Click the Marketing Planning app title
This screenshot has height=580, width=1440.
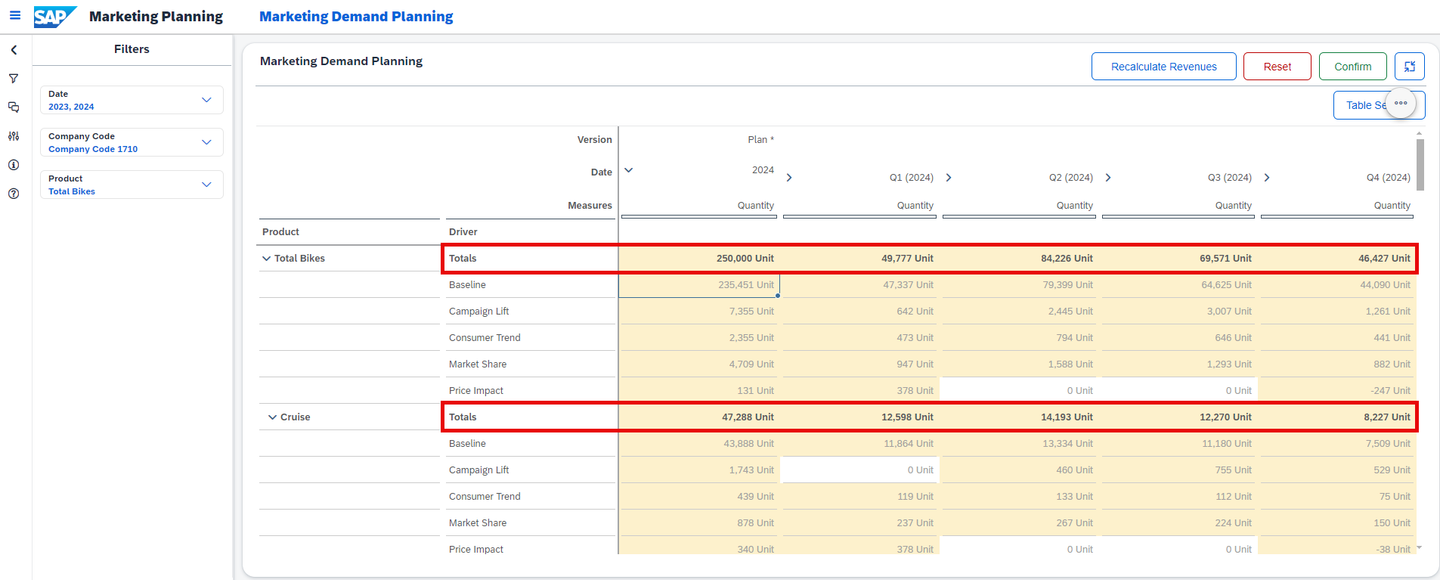click(x=156, y=16)
